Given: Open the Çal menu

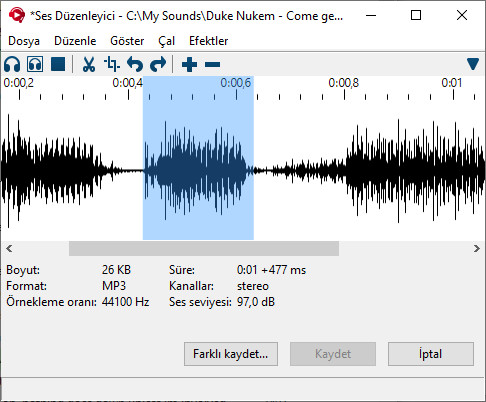Looking at the screenshot, I should [x=166, y=41].
